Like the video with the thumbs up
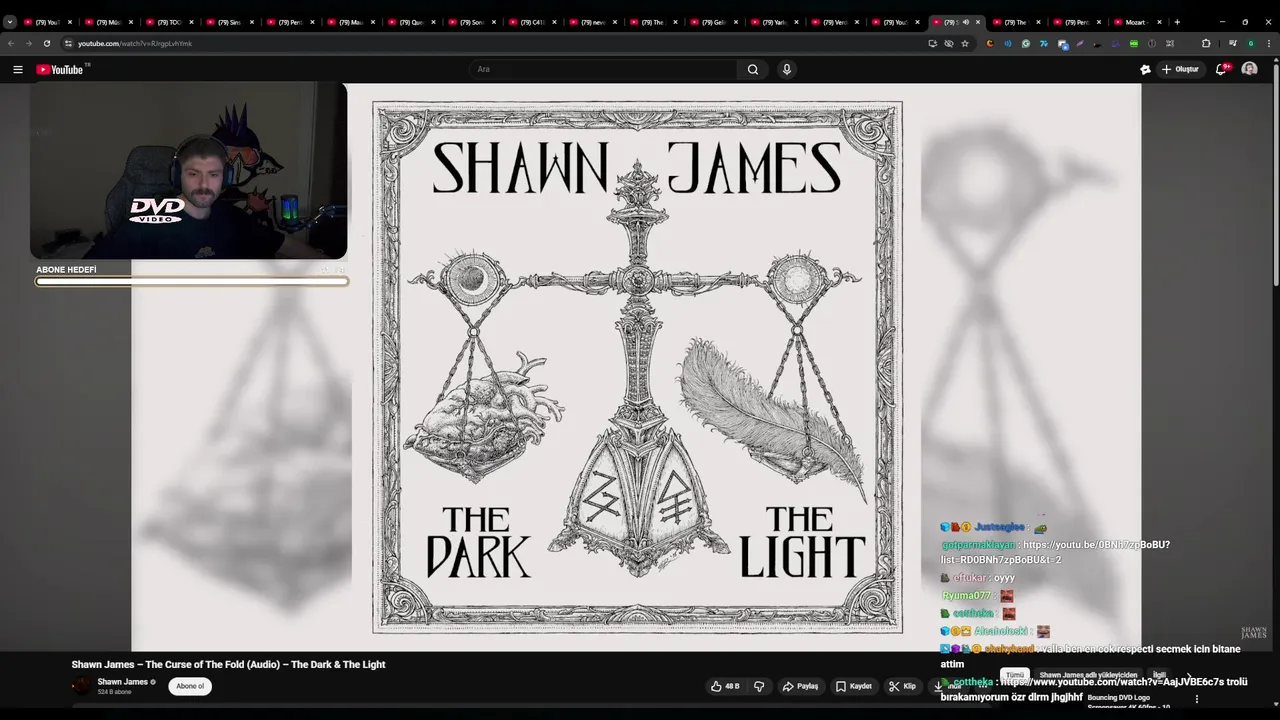The image size is (1280, 720). pos(725,686)
